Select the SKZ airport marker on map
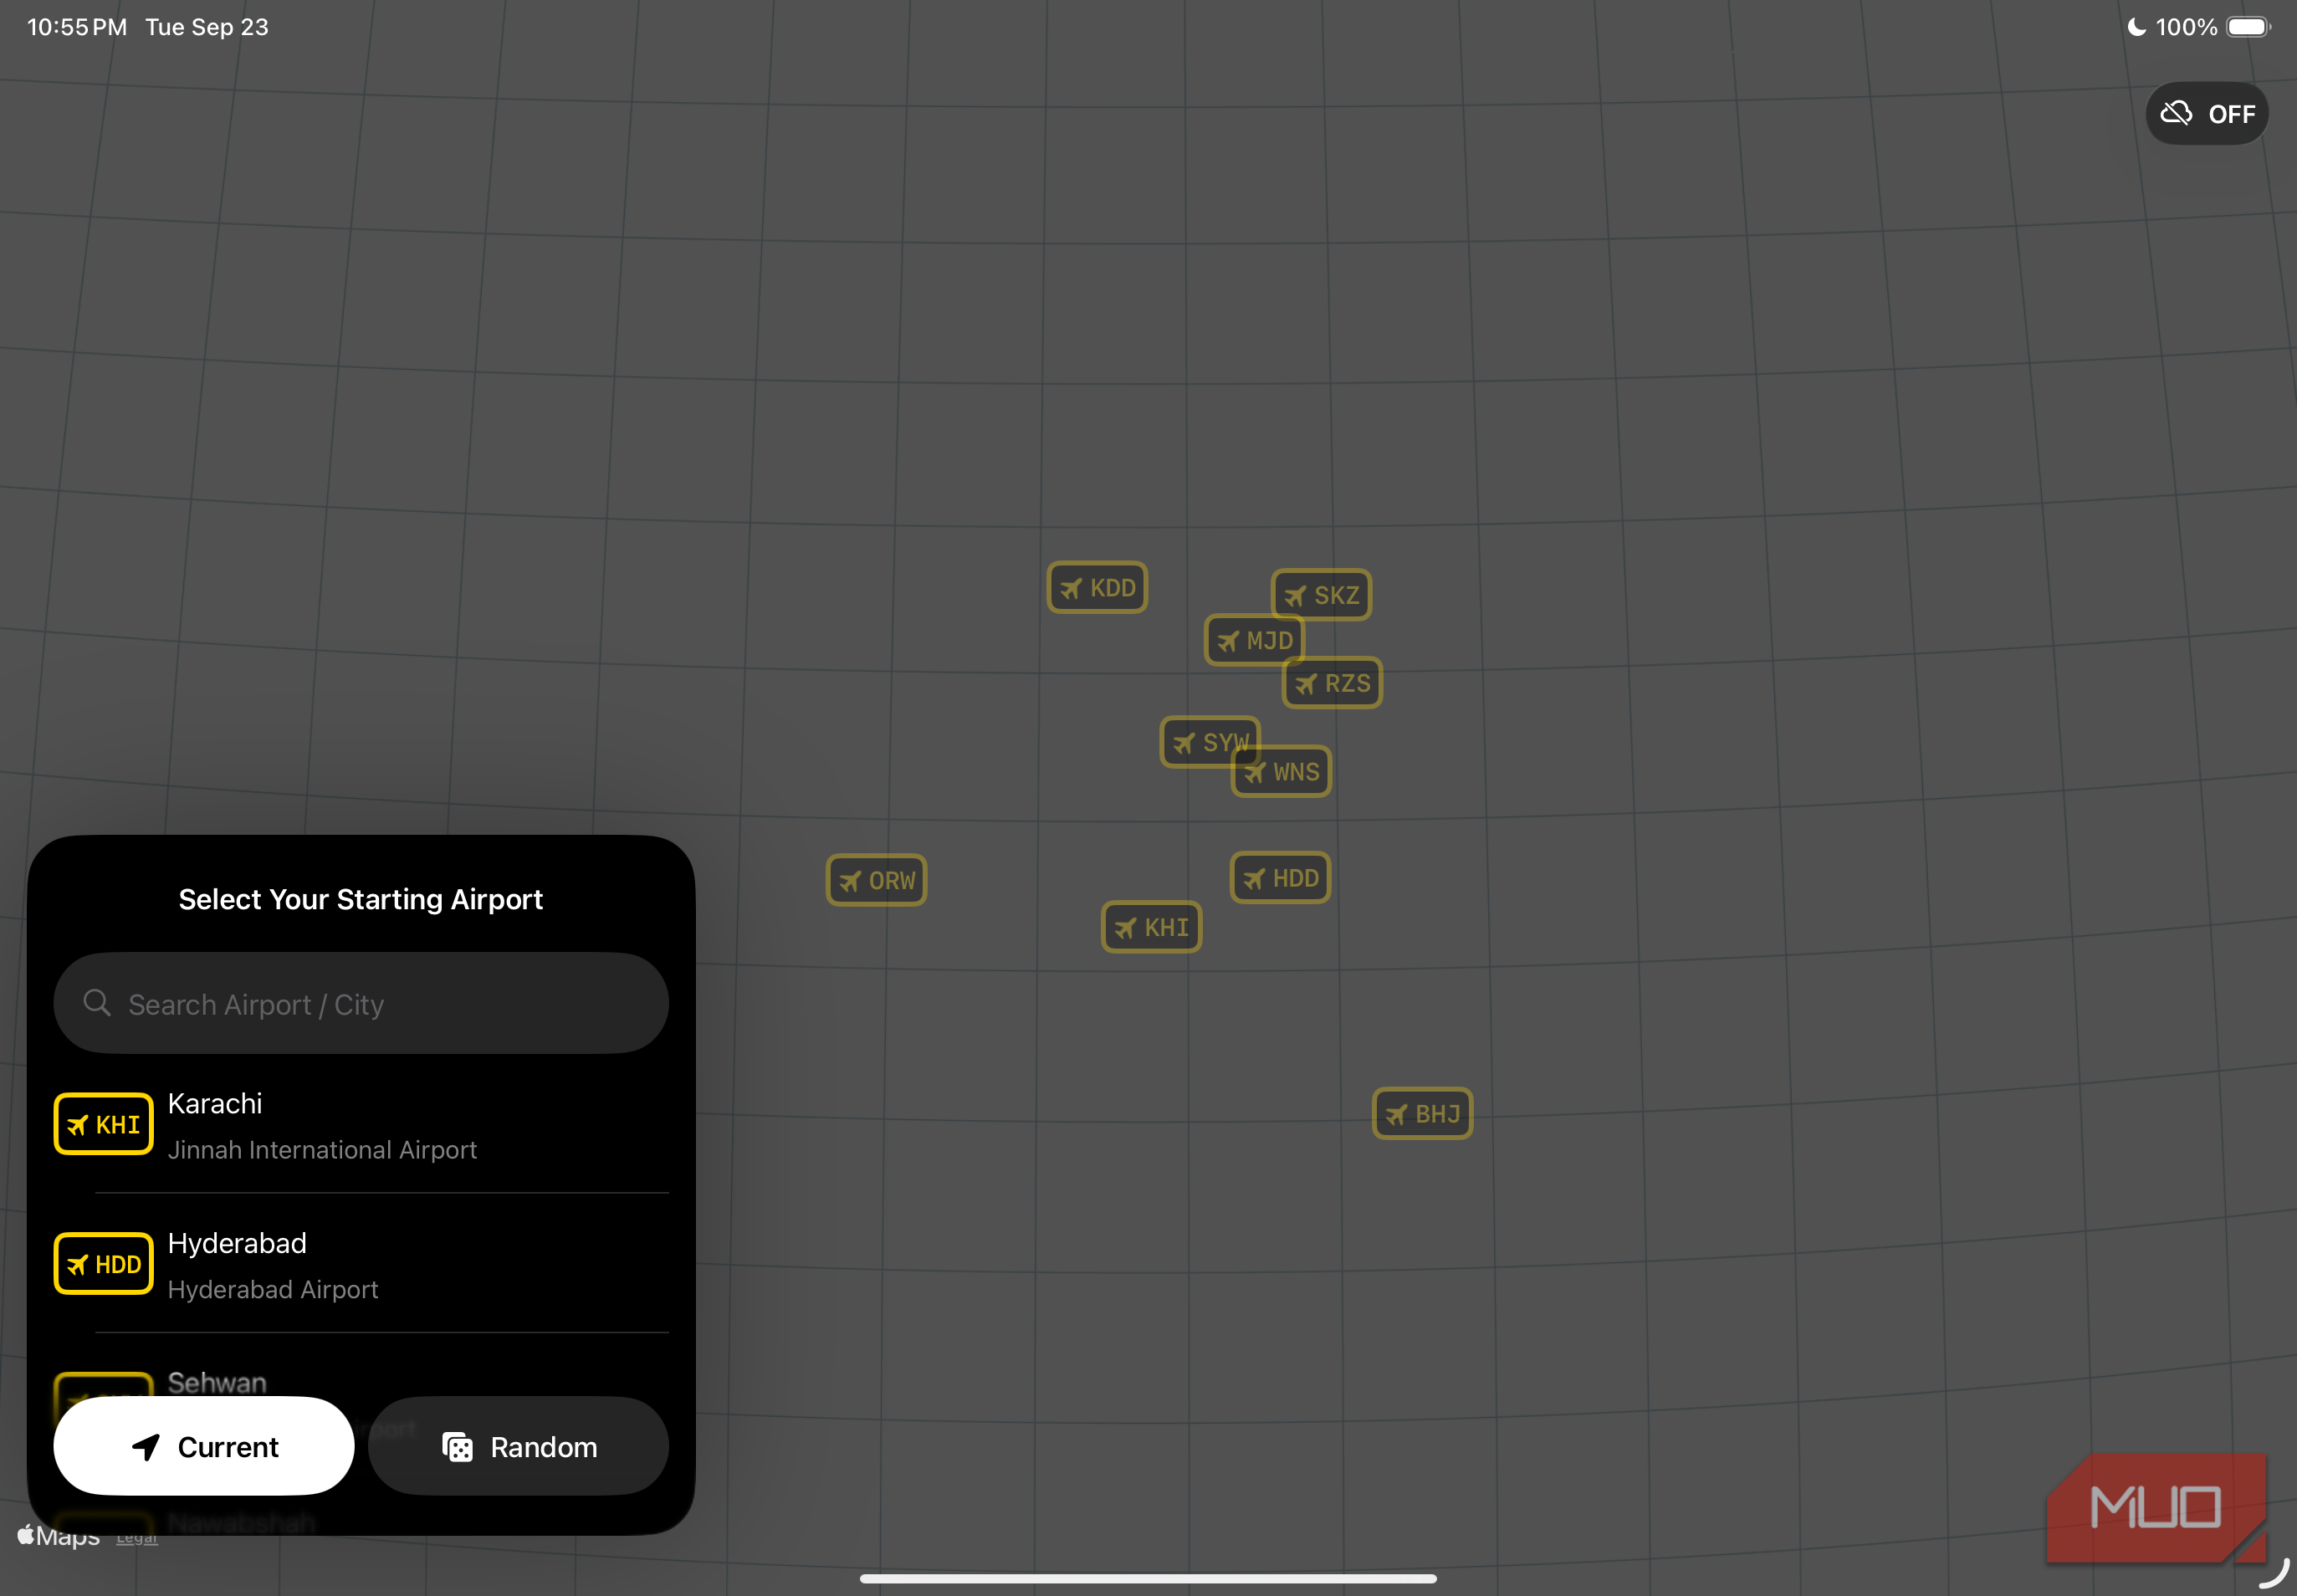The image size is (2297, 1596). [x=1321, y=595]
